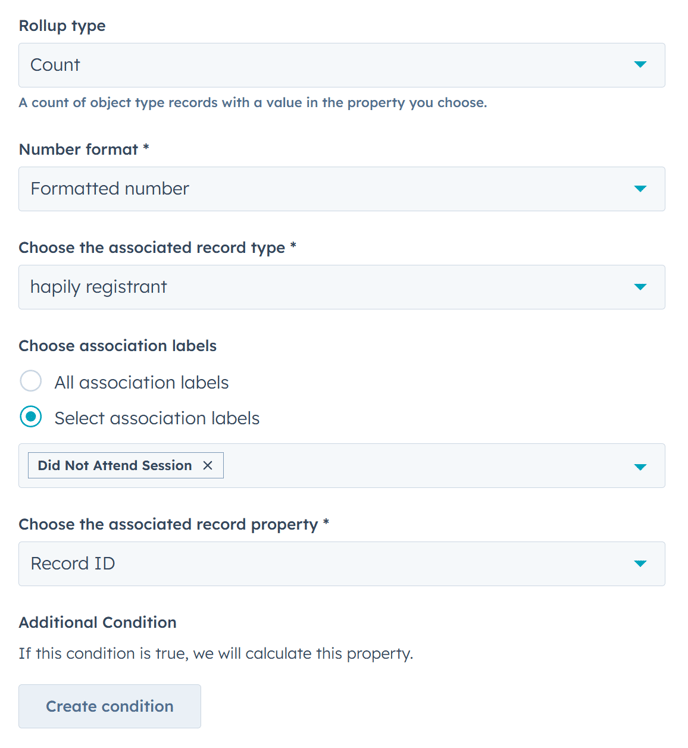Viewport: 688px width, 748px height.
Task: Remove the 'Did Not Attend Session' label tag
Action: (208, 466)
